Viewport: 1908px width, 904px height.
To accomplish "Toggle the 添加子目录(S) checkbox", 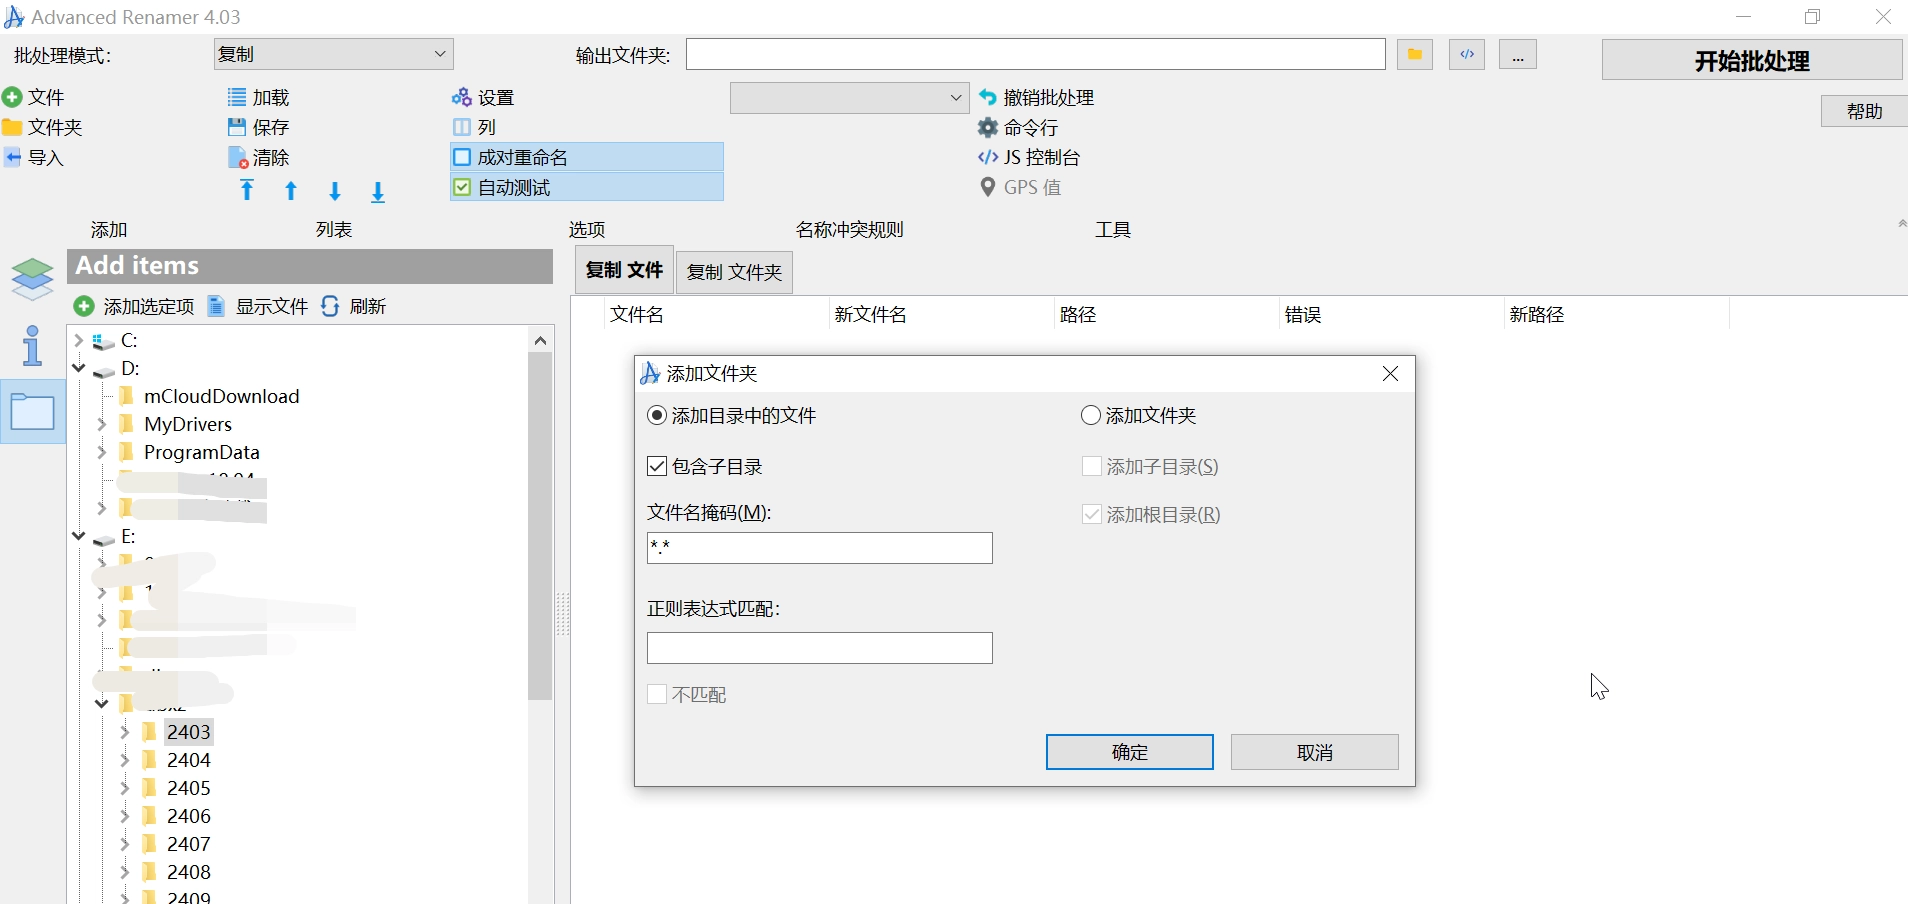I will pos(1092,466).
